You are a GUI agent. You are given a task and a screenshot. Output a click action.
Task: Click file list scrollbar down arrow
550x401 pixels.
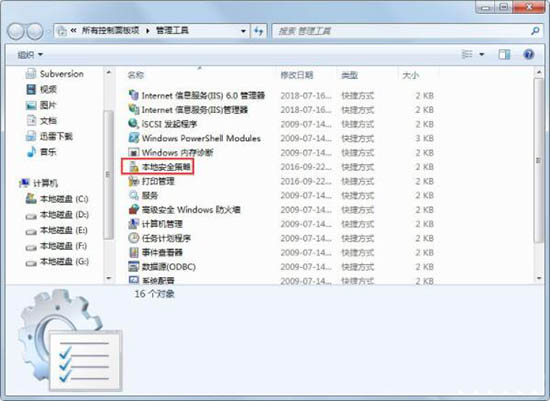pos(539,278)
